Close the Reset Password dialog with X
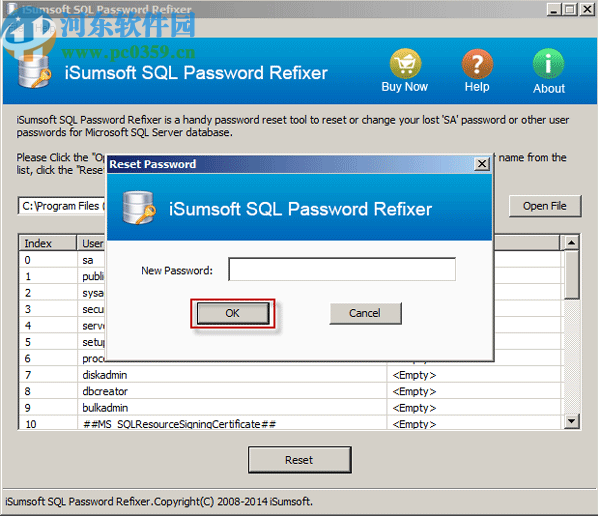The width and height of the screenshot is (598, 518). [482, 164]
